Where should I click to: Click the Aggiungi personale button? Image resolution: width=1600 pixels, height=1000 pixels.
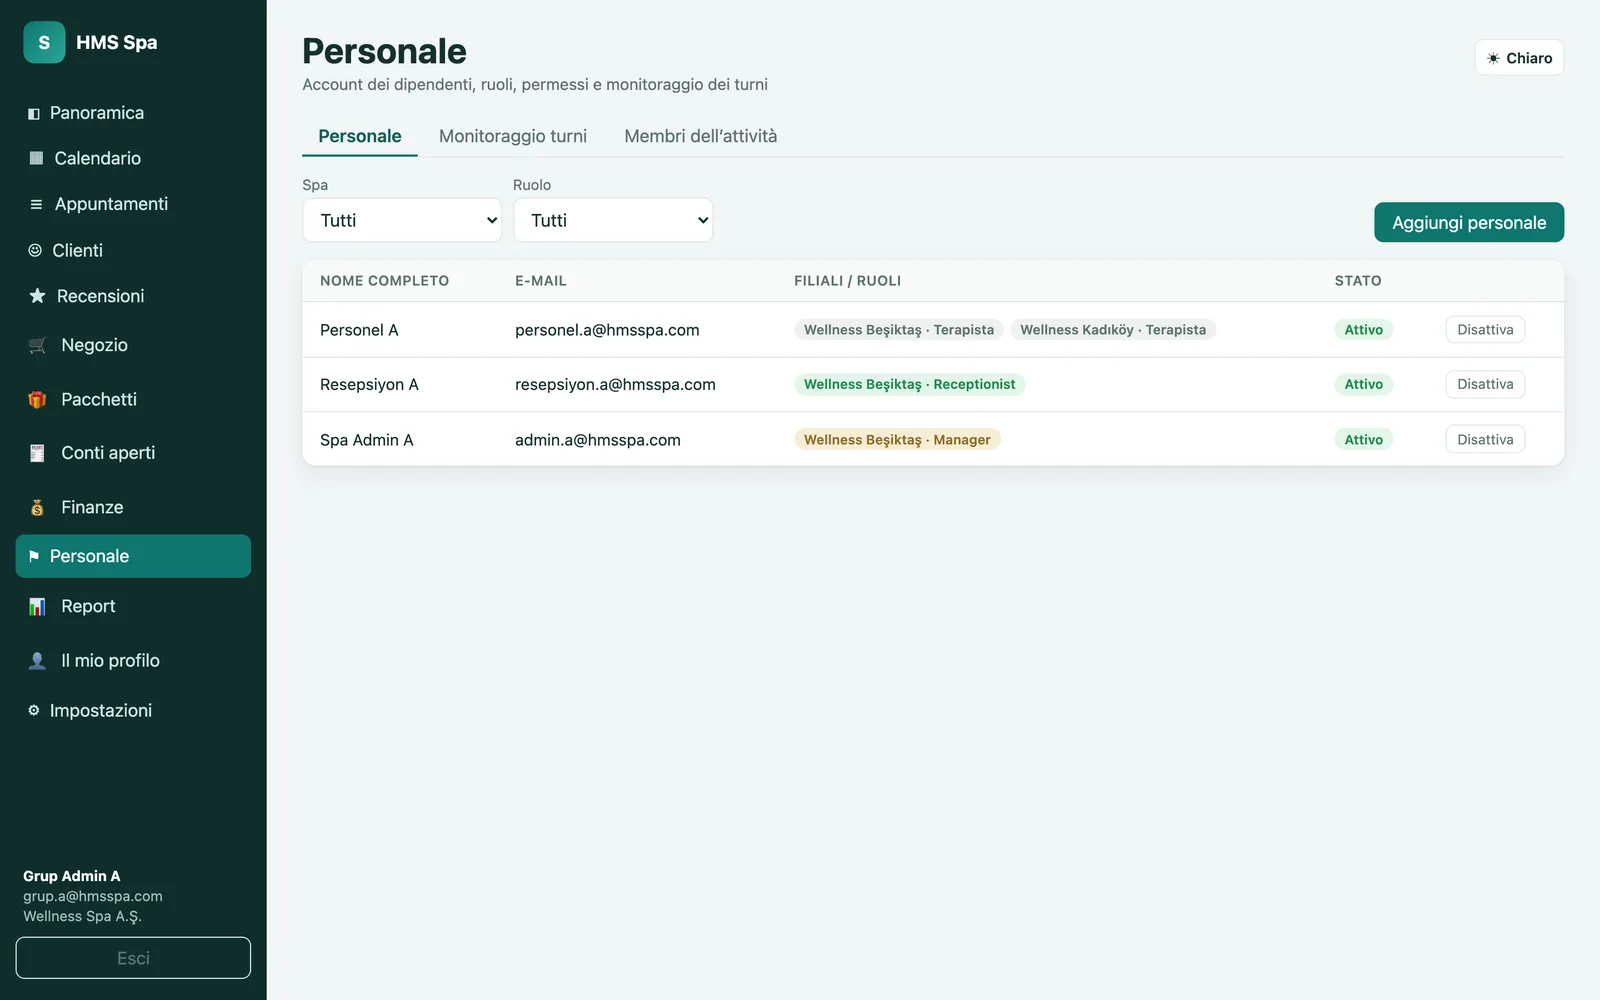pyautogui.click(x=1469, y=222)
